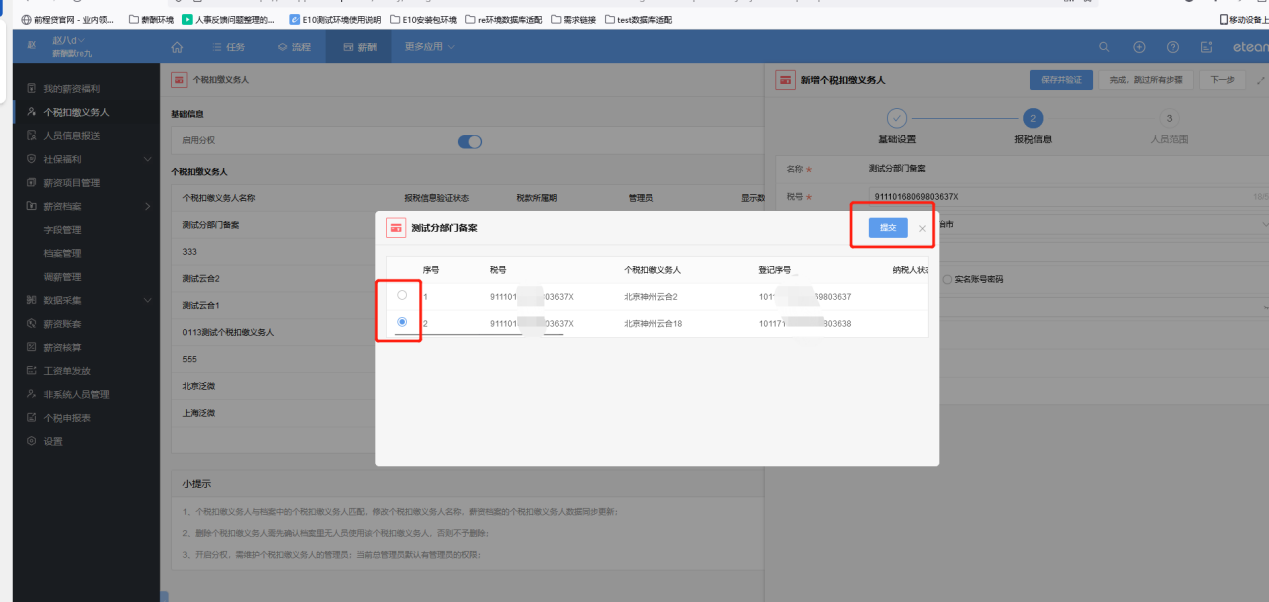Click the red icon of 测试分部门备案 dialog
This screenshot has height=602, width=1269.
(x=396, y=228)
